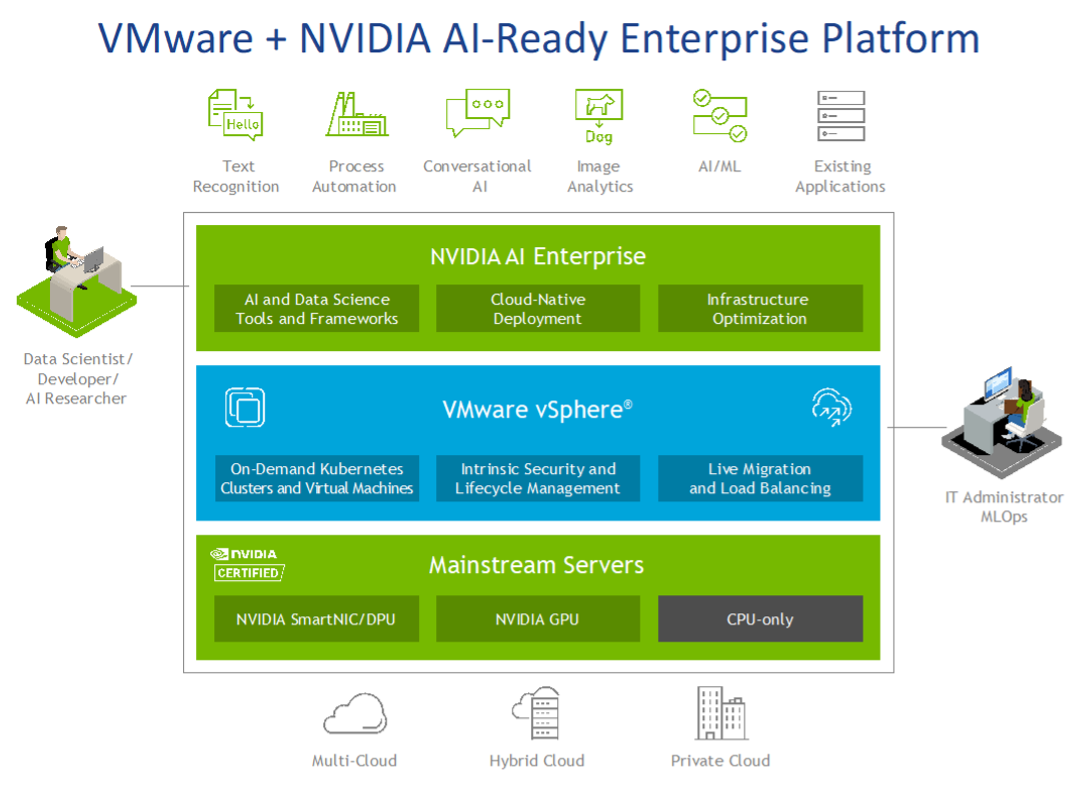1089x785 pixels.
Task: Select the Existing Applications server stack icon
Action: point(841,115)
